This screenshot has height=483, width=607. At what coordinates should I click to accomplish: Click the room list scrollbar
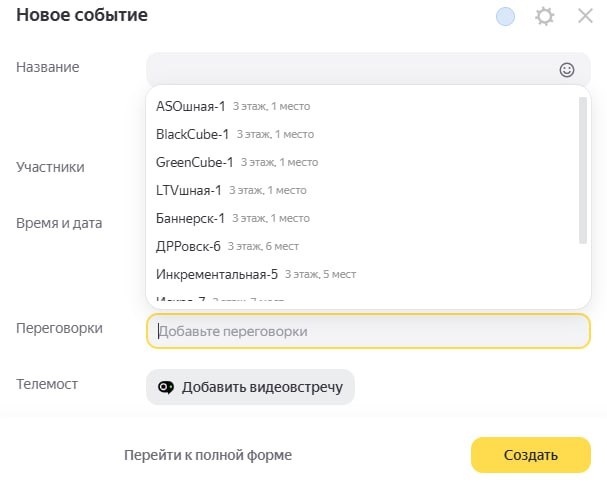582,170
